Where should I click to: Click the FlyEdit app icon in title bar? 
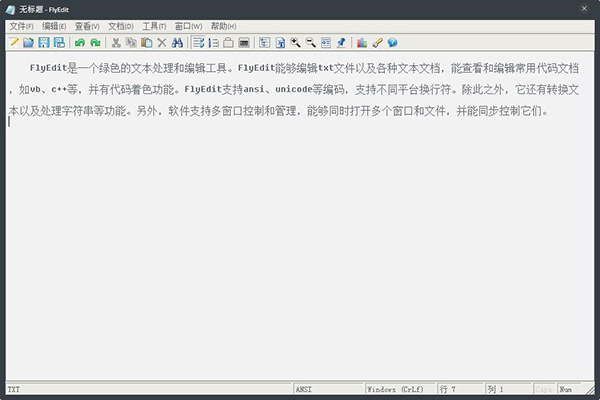[10, 9]
